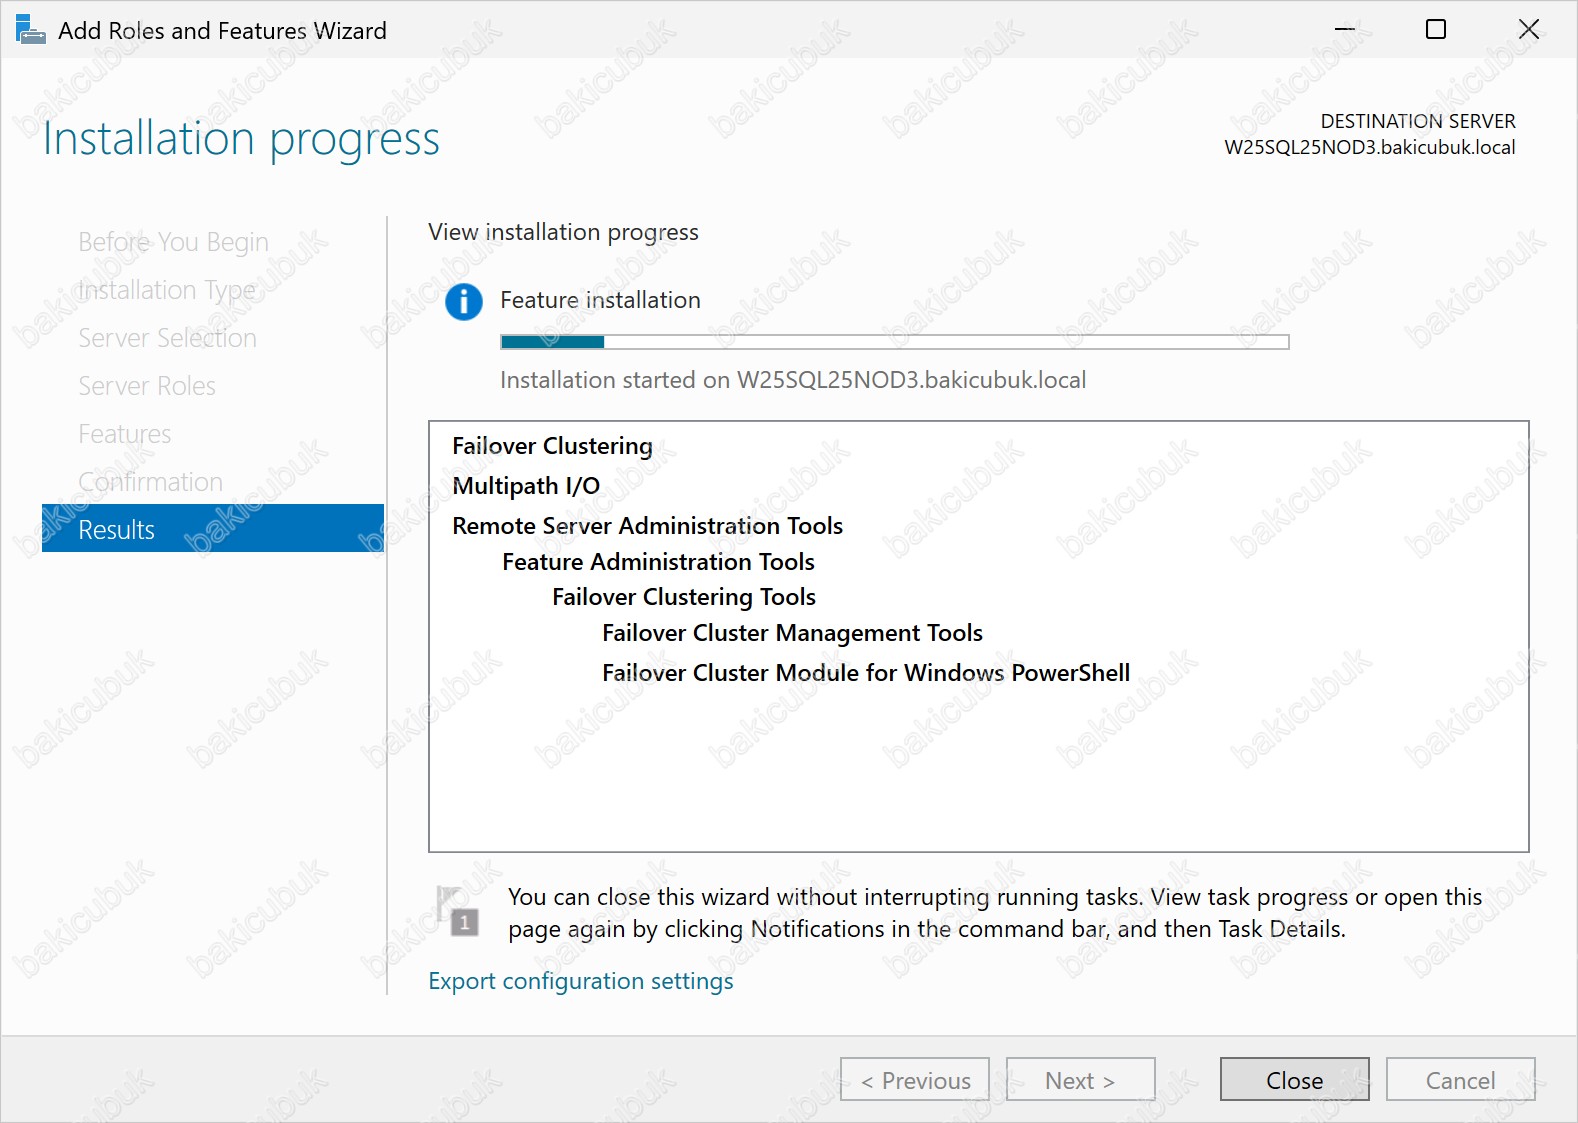The image size is (1578, 1123).
Task: Select Failover Cluster Module for Windows PowerShell
Action: (x=865, y=673)
